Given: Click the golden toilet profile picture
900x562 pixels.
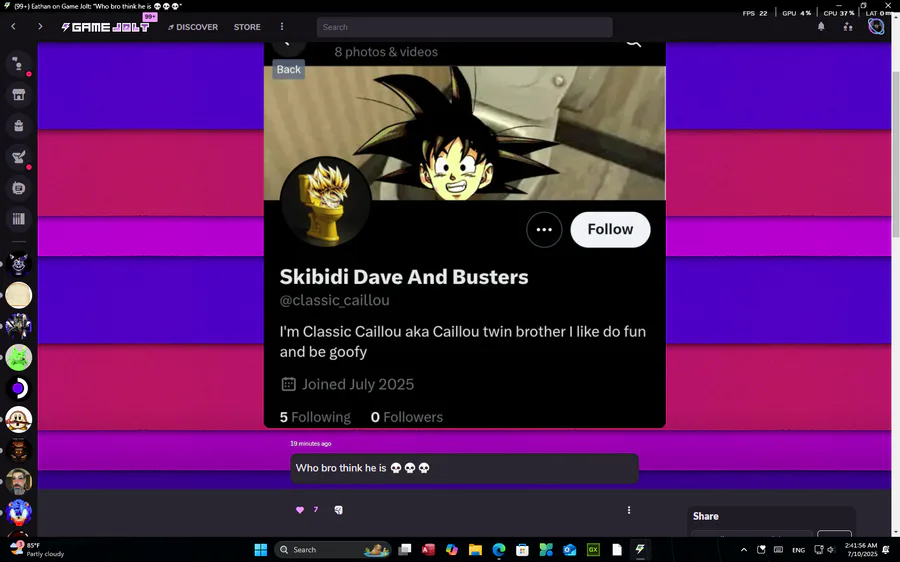Looking at the screenshot, I should pos(325,202).
